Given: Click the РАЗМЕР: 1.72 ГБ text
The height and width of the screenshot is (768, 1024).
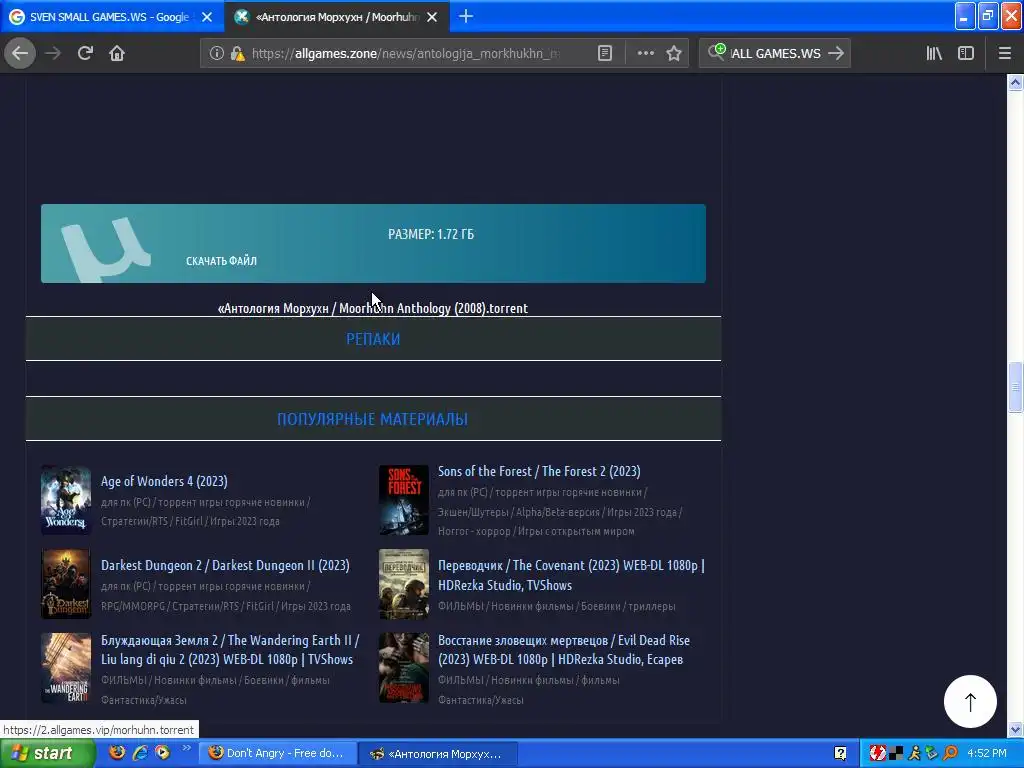Looking at the screenshot, I should [431, 234].
